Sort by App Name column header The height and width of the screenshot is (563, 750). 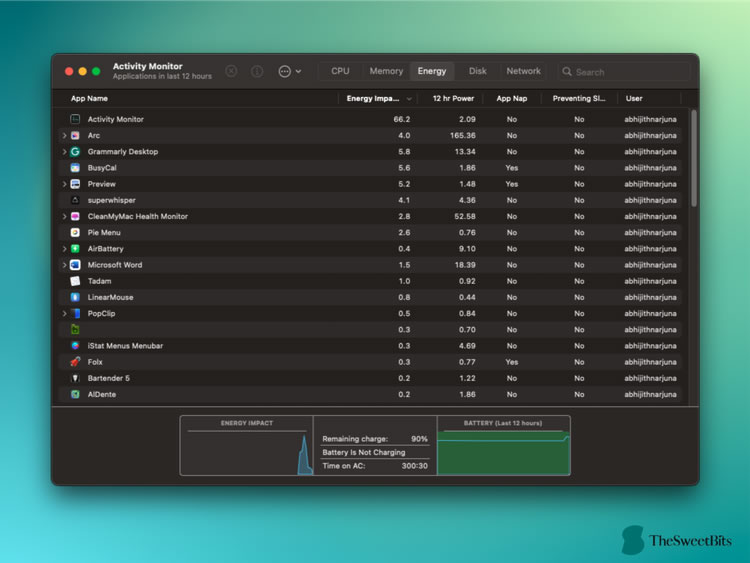pyautogui.click(x=89, y=99)
